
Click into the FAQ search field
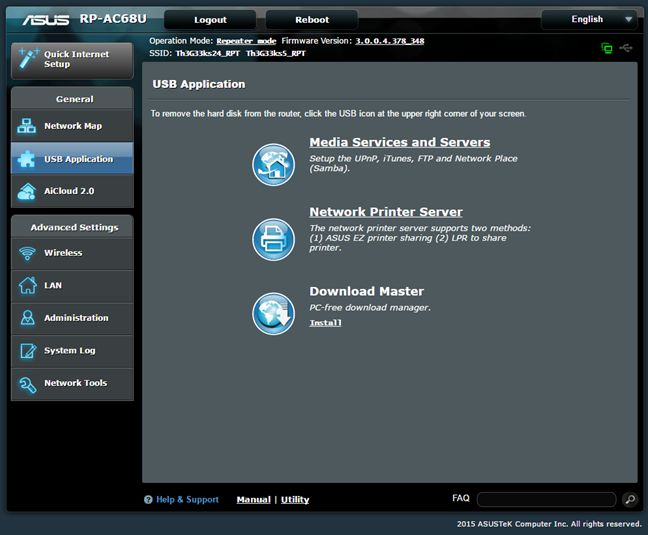[546, 499]
